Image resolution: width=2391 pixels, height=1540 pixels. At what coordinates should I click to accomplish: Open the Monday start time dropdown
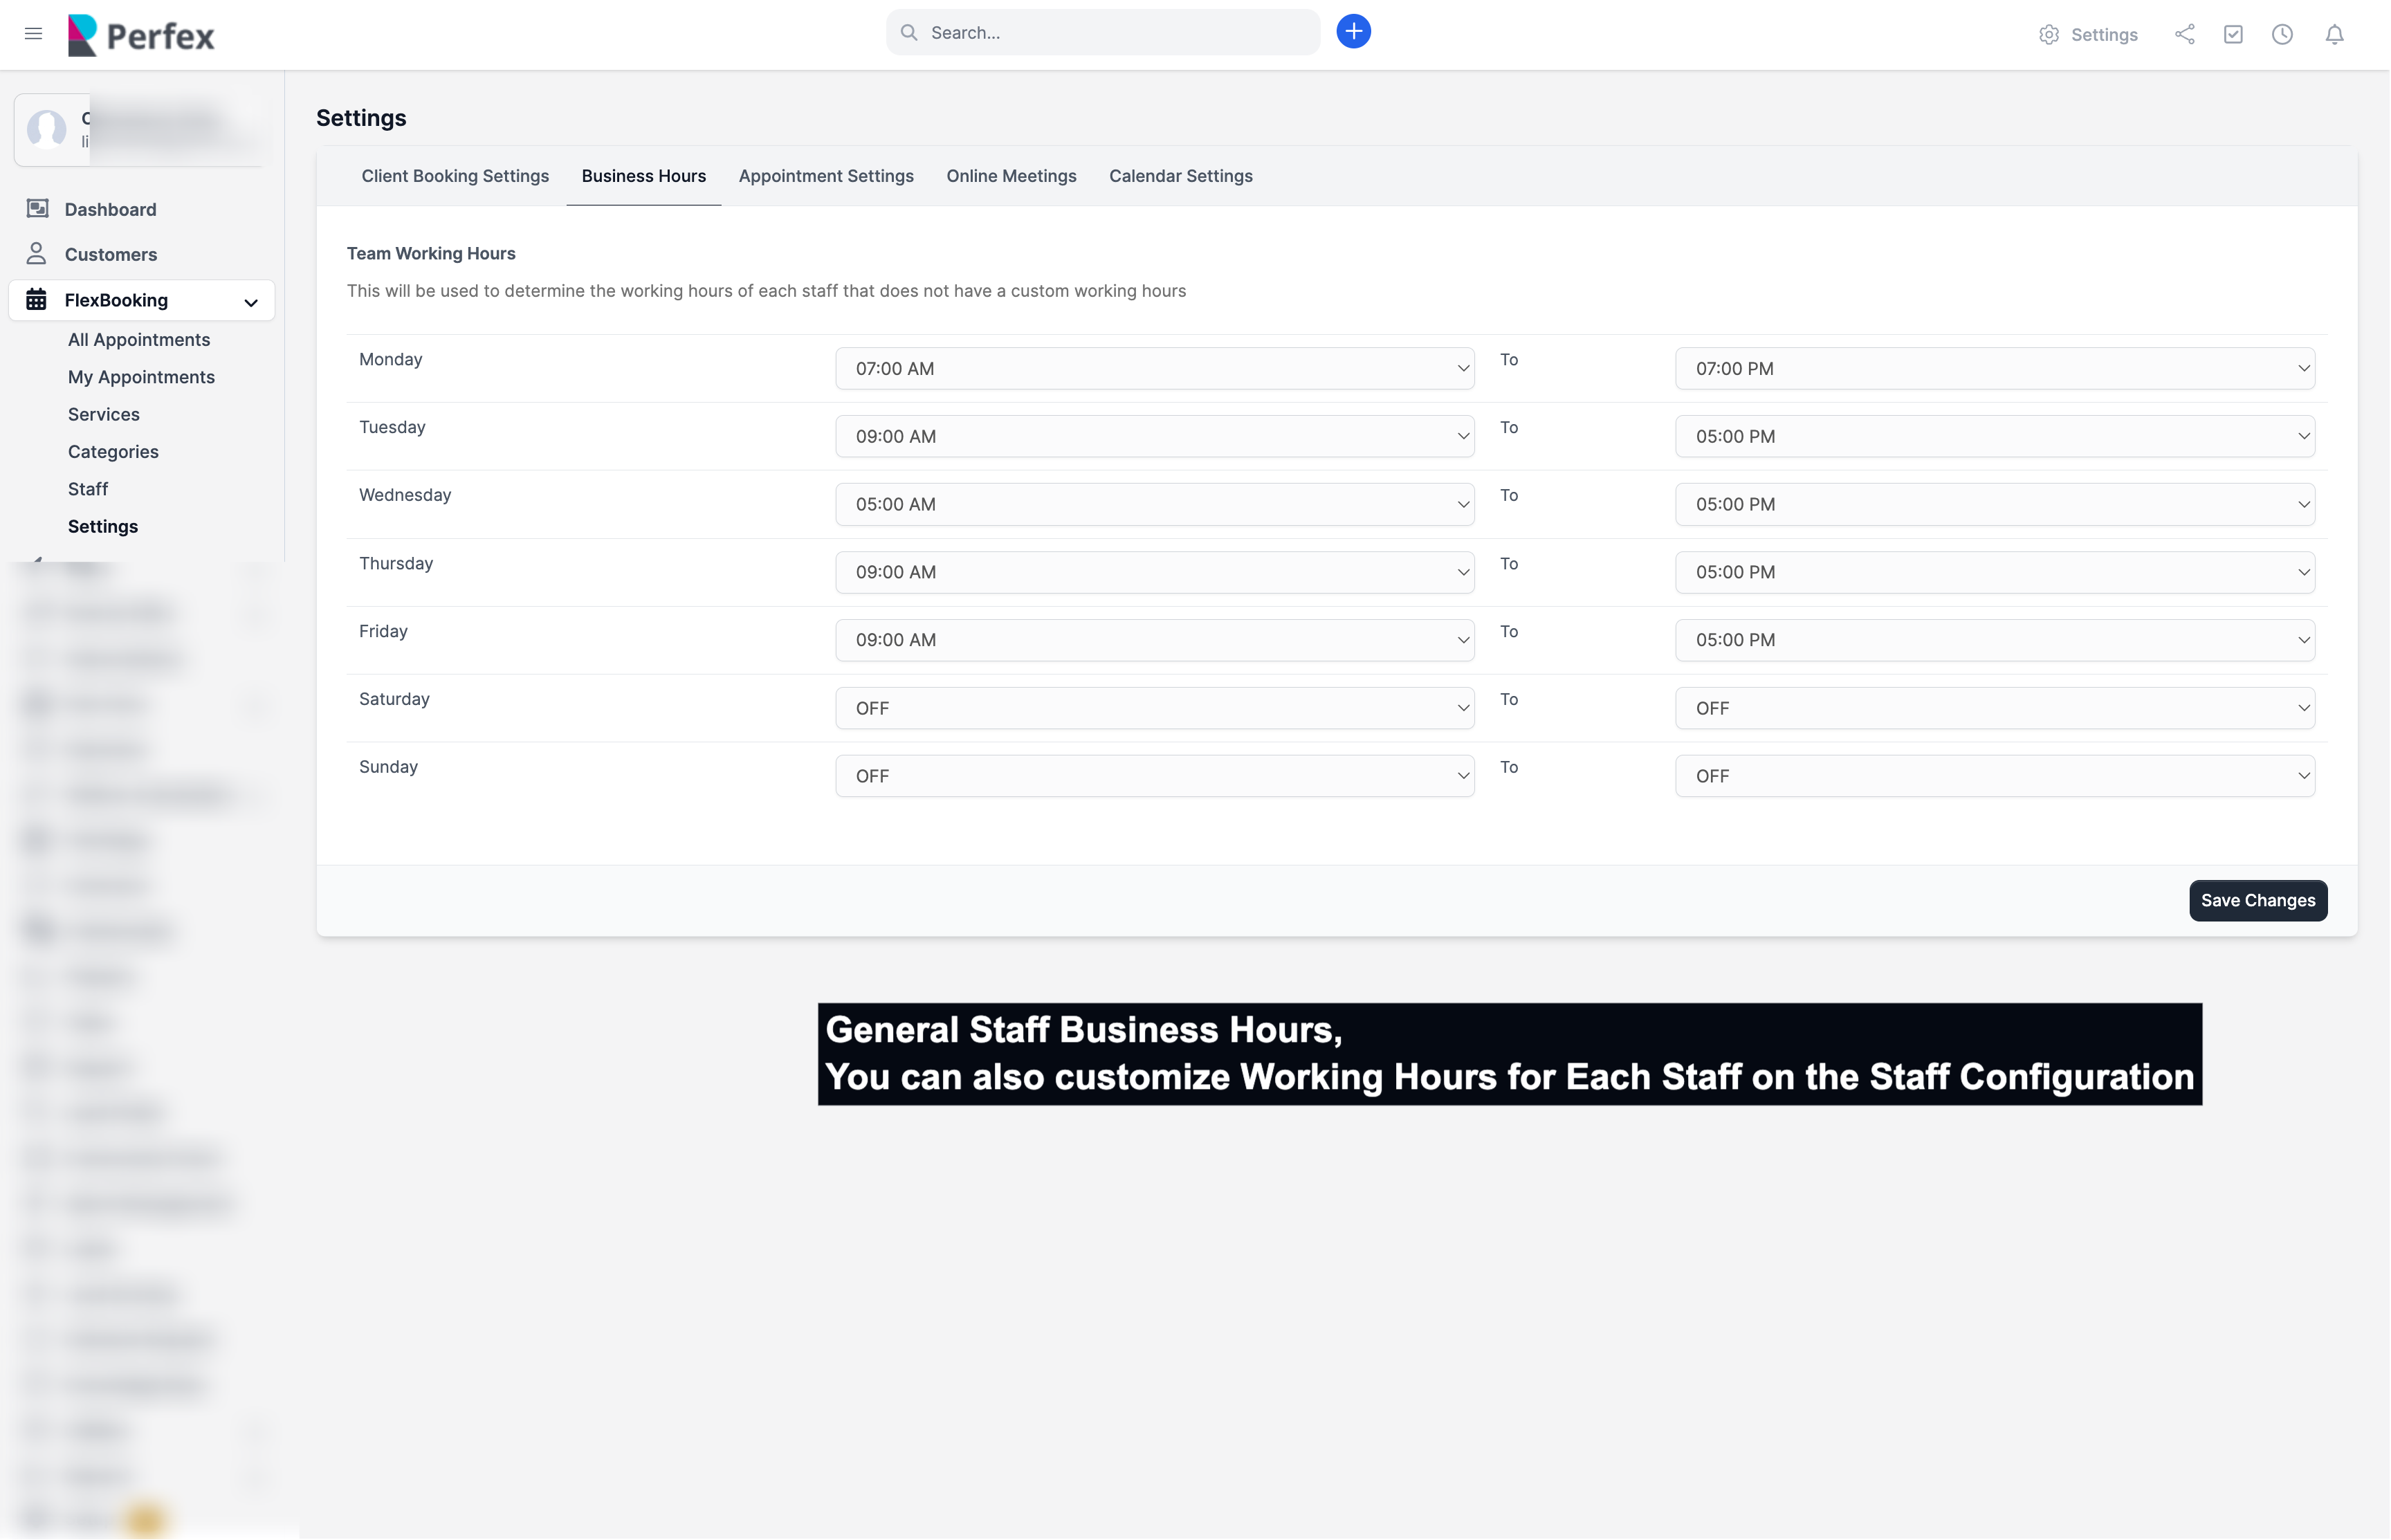point(1154,369)
